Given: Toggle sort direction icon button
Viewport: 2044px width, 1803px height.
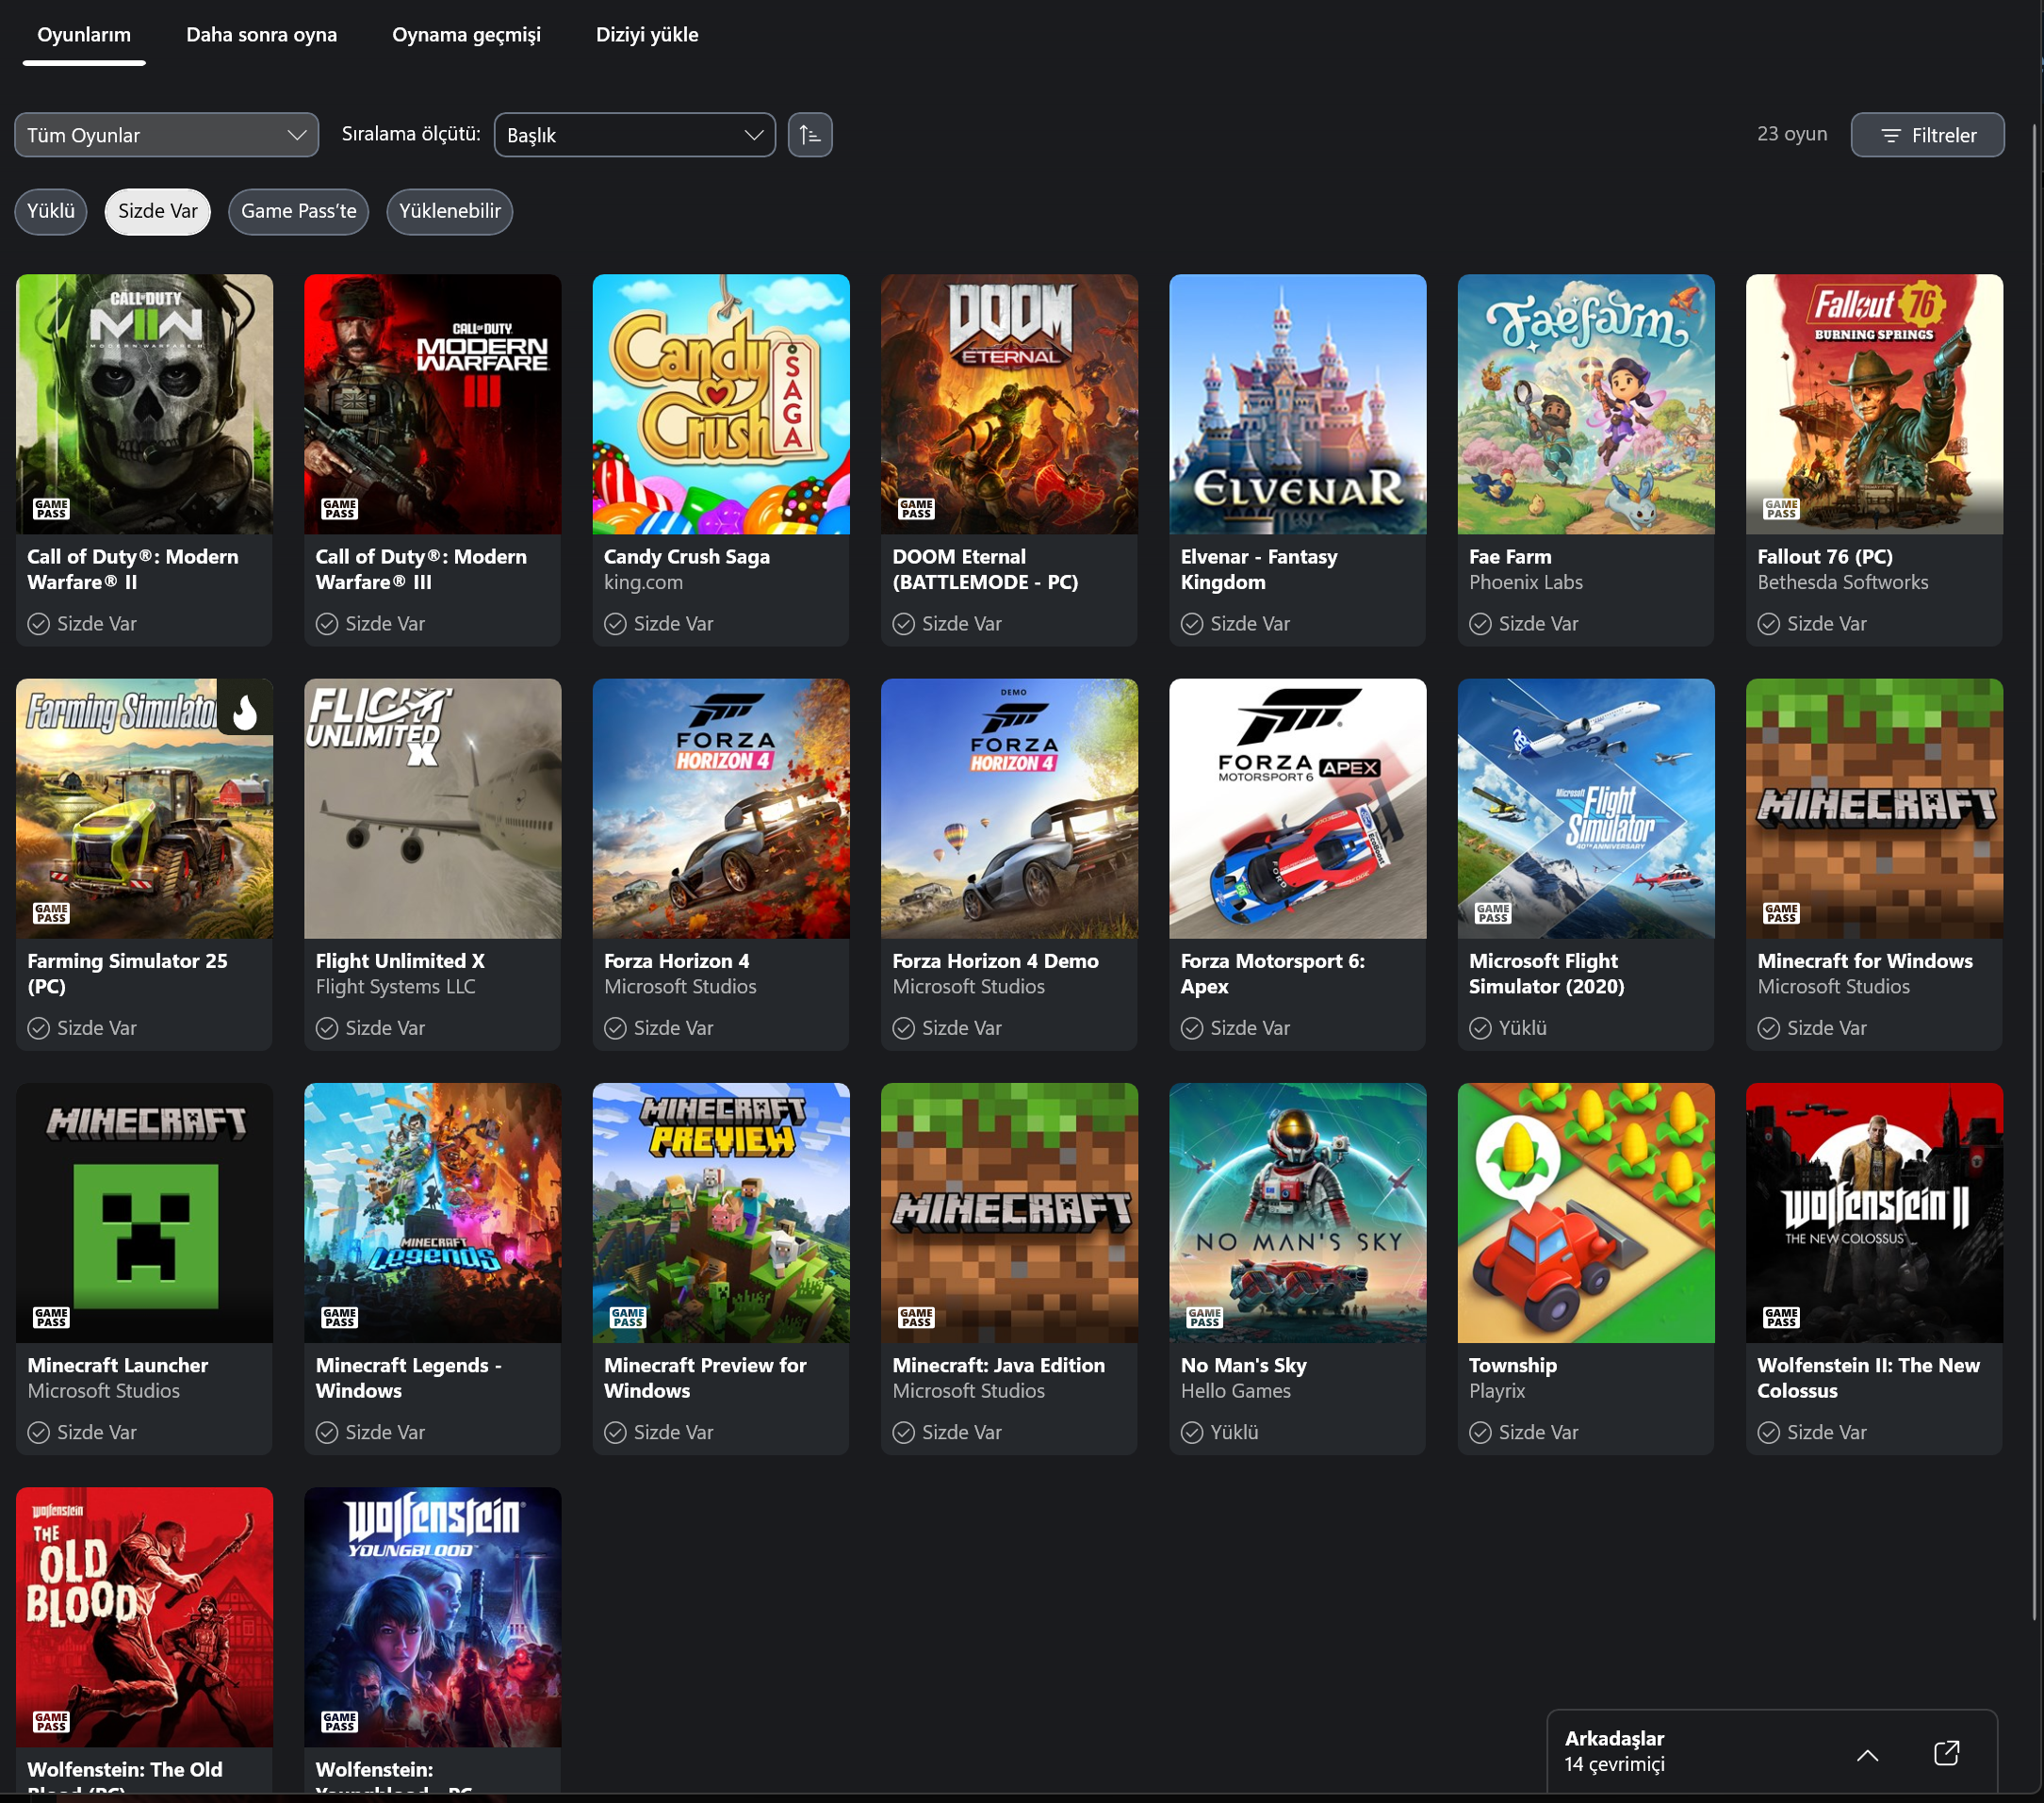Looking at the screenshot, I should click(x=810, y=135).
